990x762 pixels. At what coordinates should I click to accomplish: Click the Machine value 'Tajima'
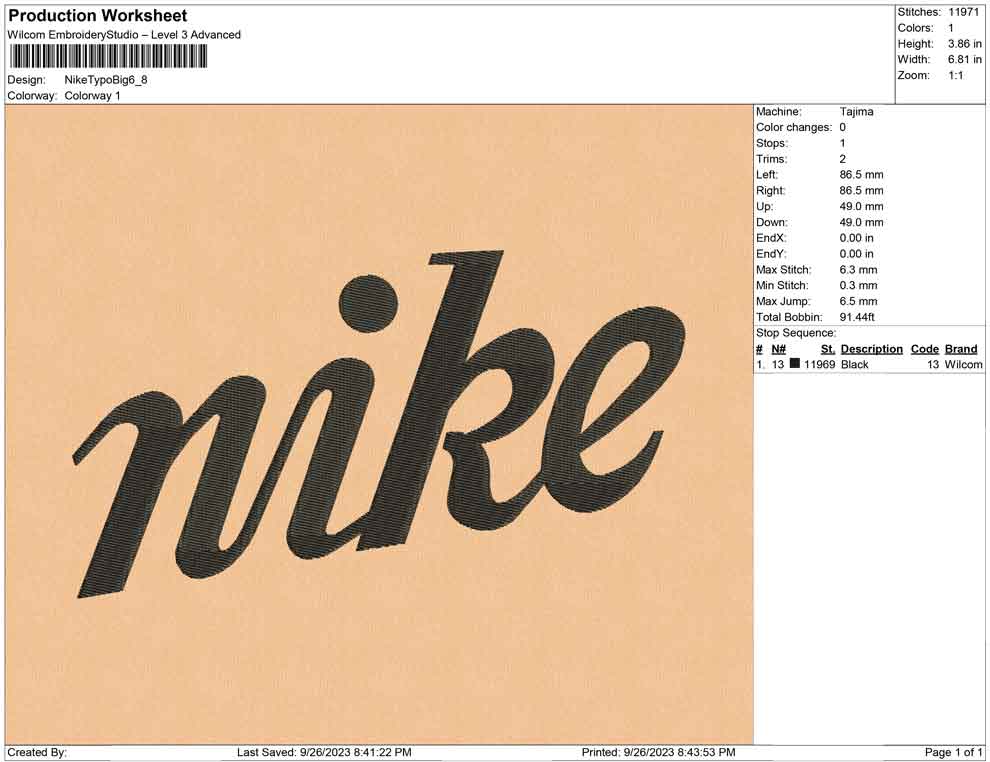point(857,112)
